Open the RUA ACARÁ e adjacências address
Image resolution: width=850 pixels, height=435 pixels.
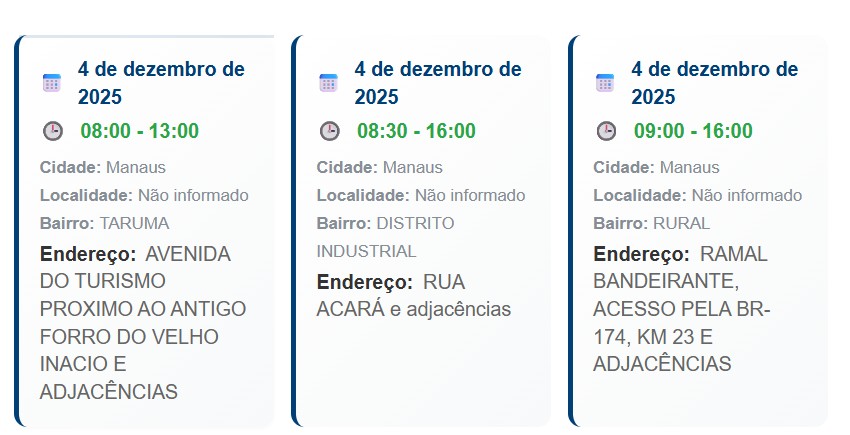point(413,295)
